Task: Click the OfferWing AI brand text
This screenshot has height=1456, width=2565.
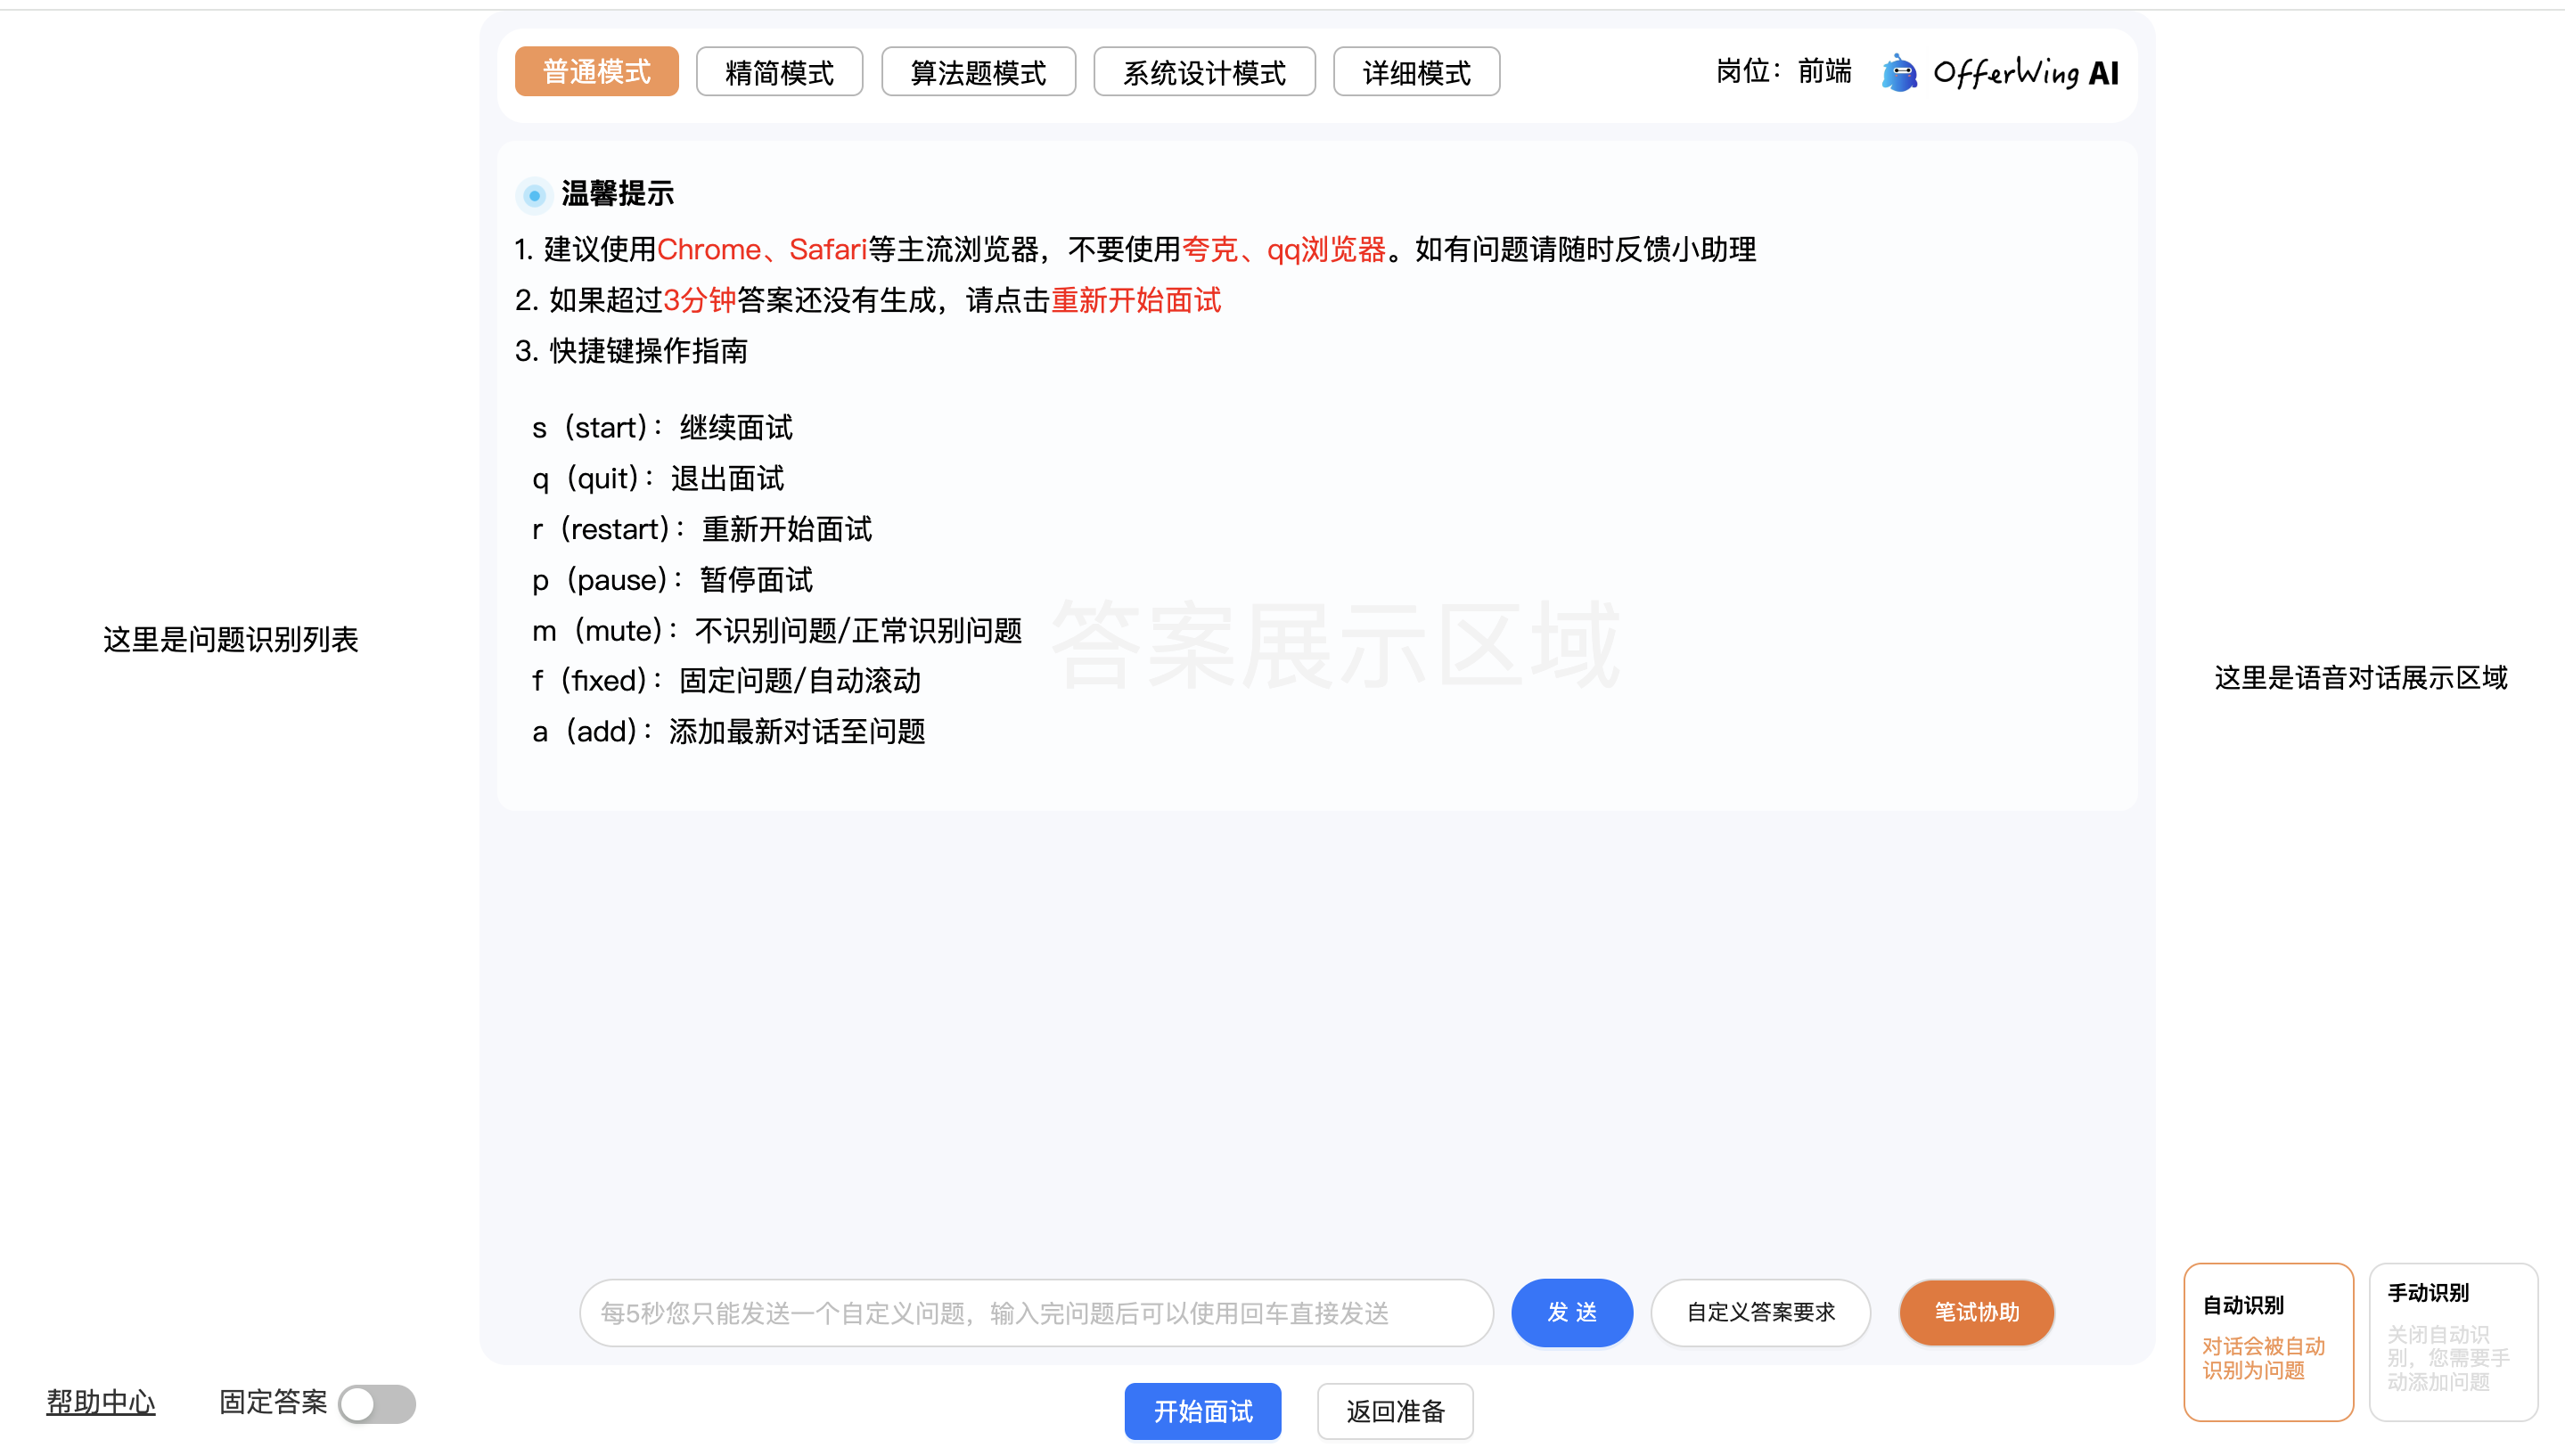Action: [2025, 73]
